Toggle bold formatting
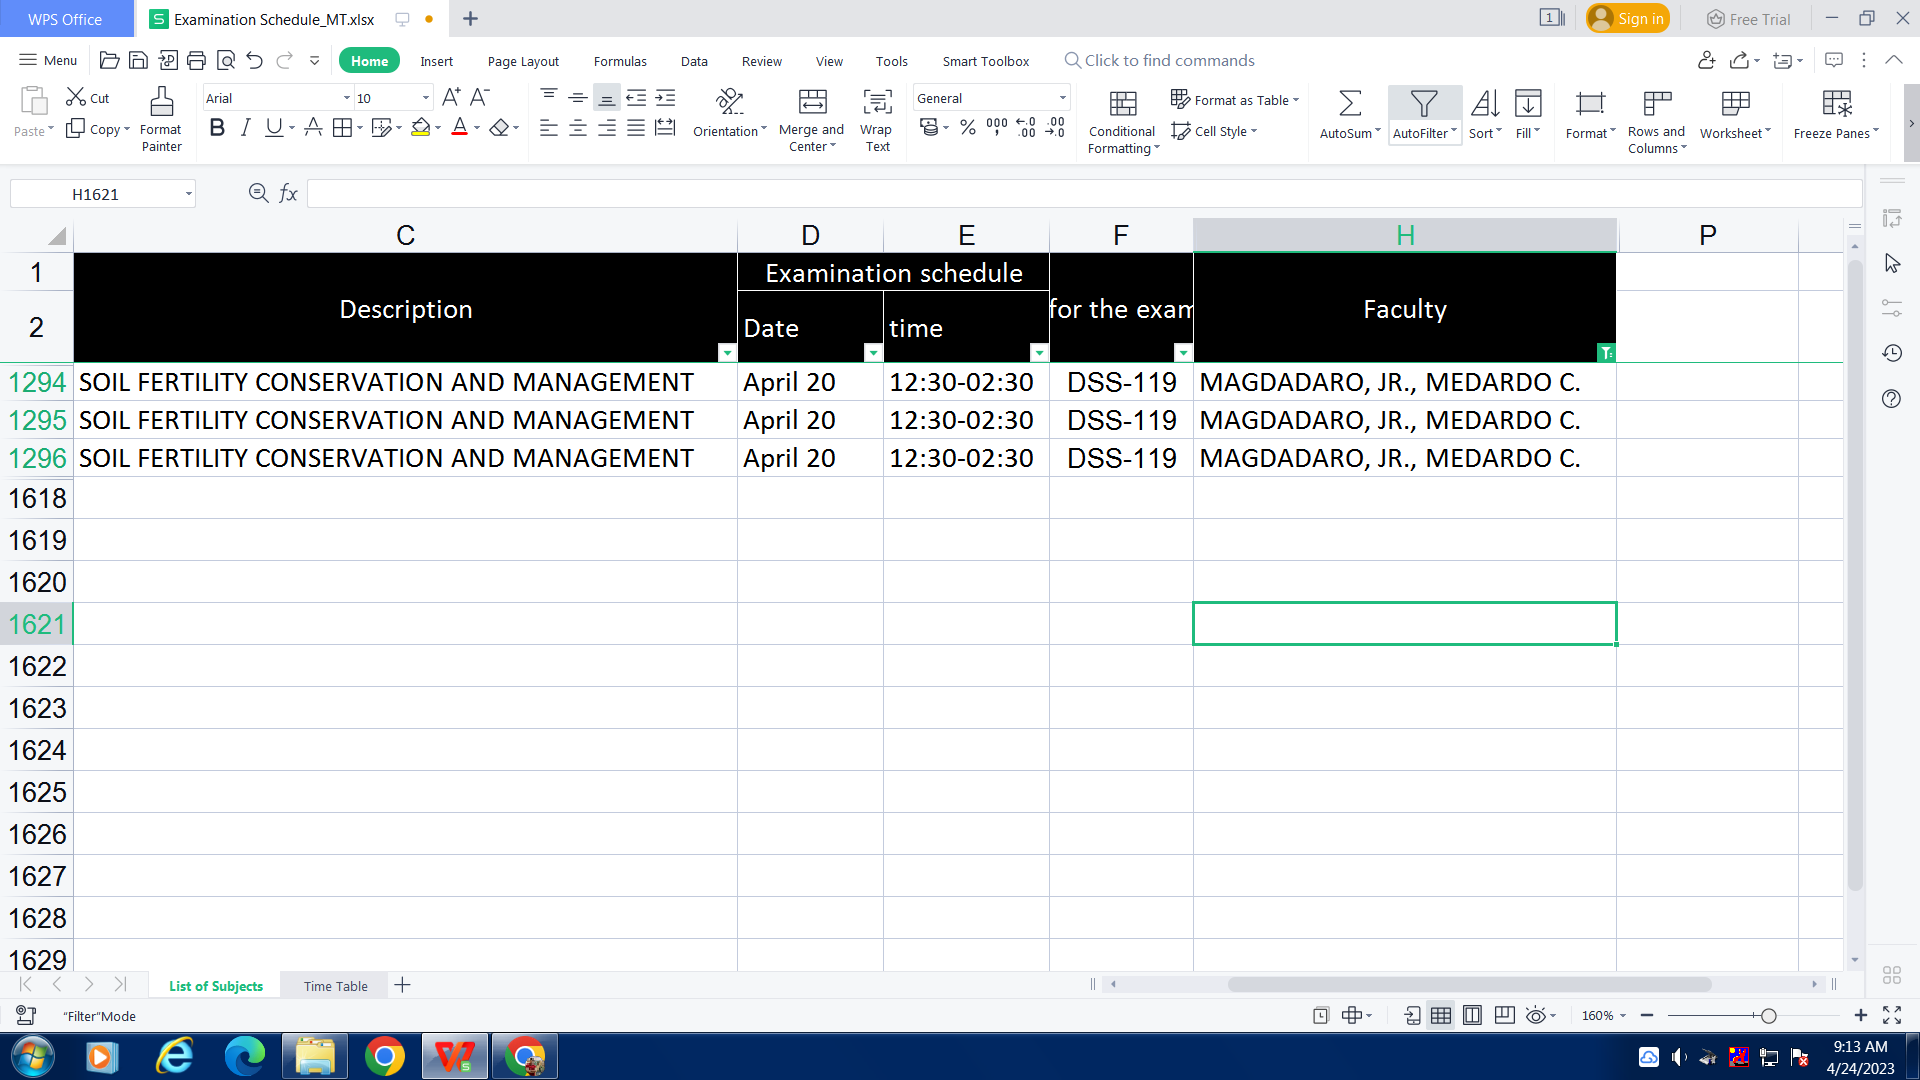The image size is (1920, 1080). pyautogui.click(x=217, y=128)
